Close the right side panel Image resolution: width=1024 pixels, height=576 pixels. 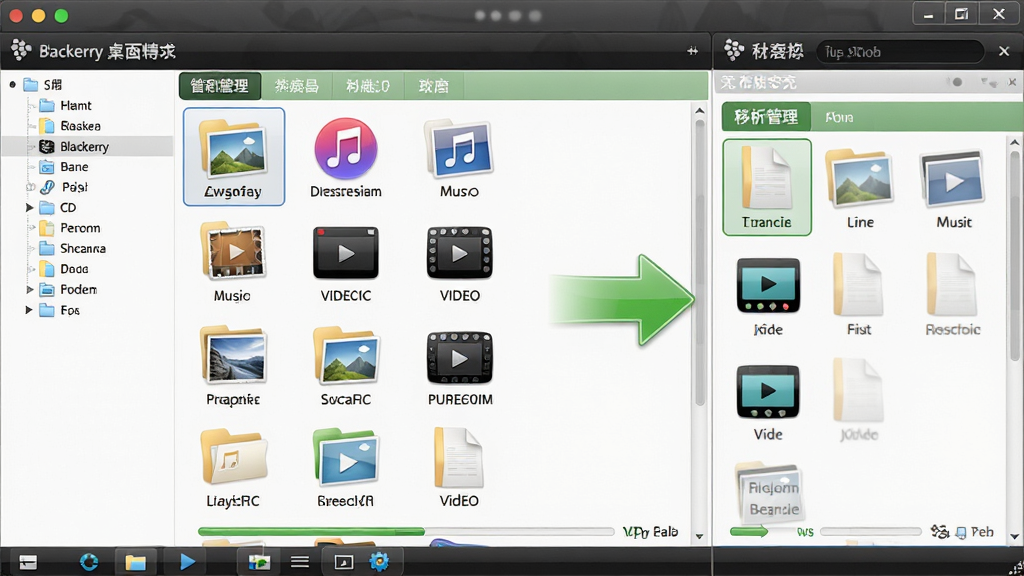click(1004, 51)
